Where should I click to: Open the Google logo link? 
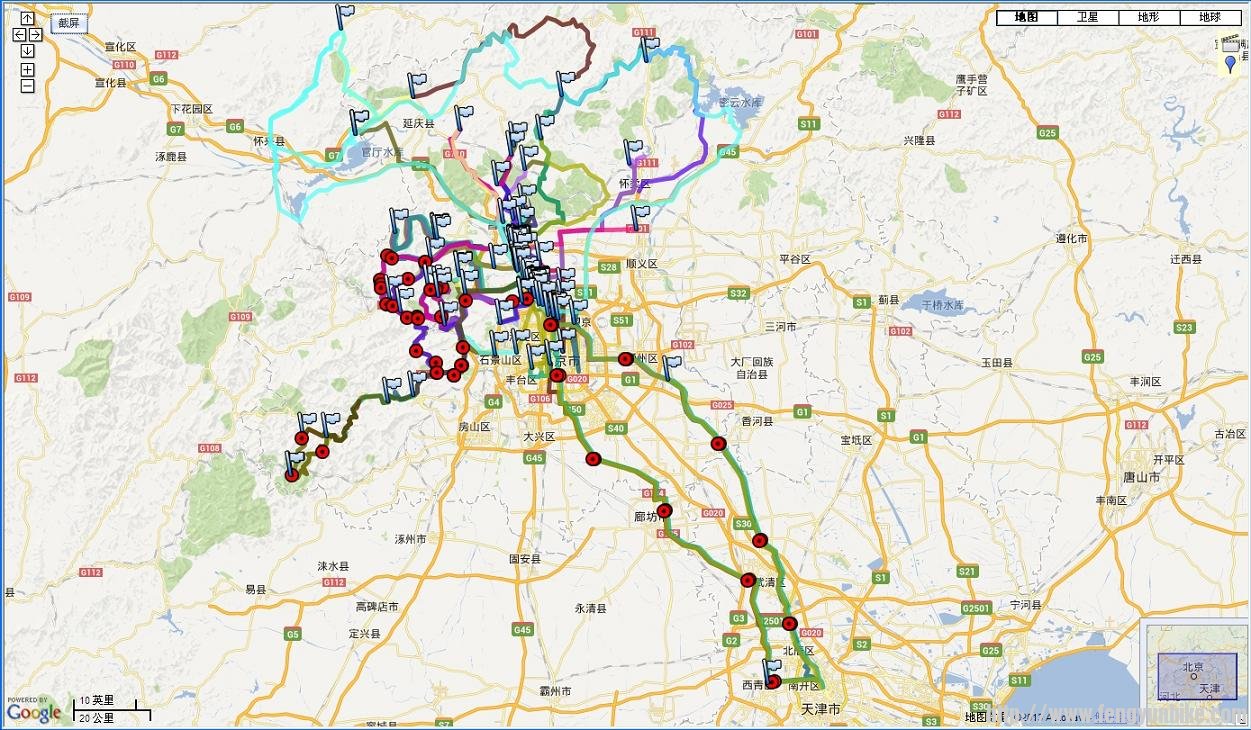(x=33, y=711)
